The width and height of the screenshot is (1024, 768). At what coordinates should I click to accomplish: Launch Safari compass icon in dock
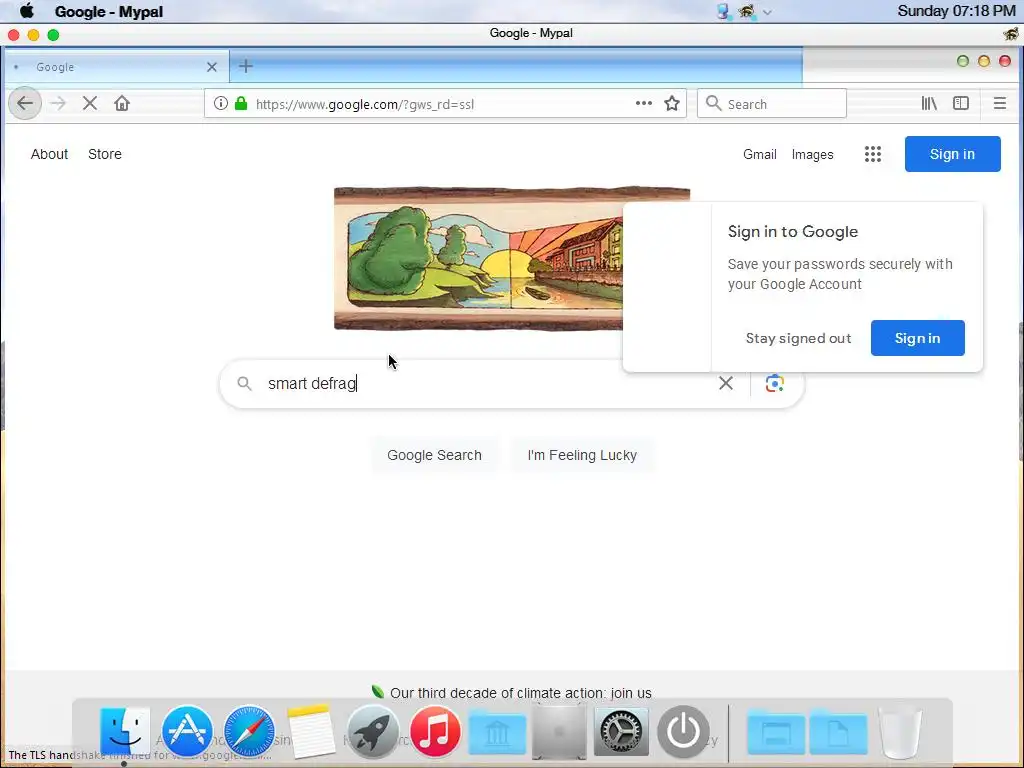pos(249,731)
